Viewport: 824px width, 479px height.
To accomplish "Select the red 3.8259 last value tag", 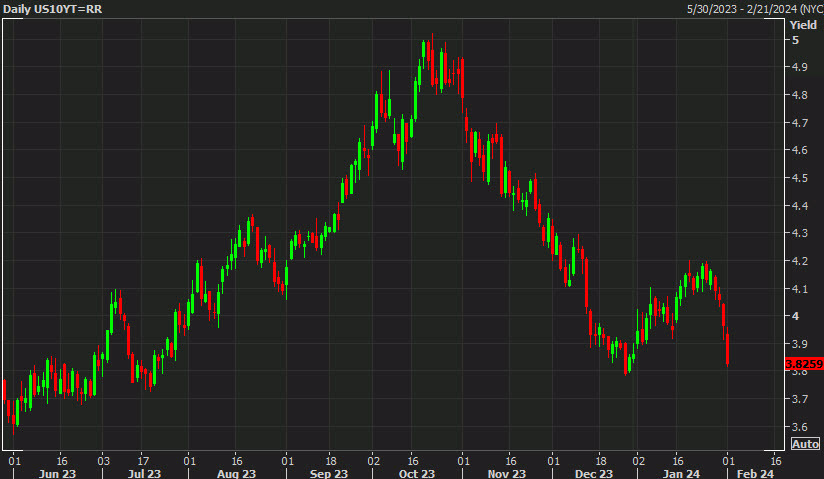I will (x=804, y=364).
